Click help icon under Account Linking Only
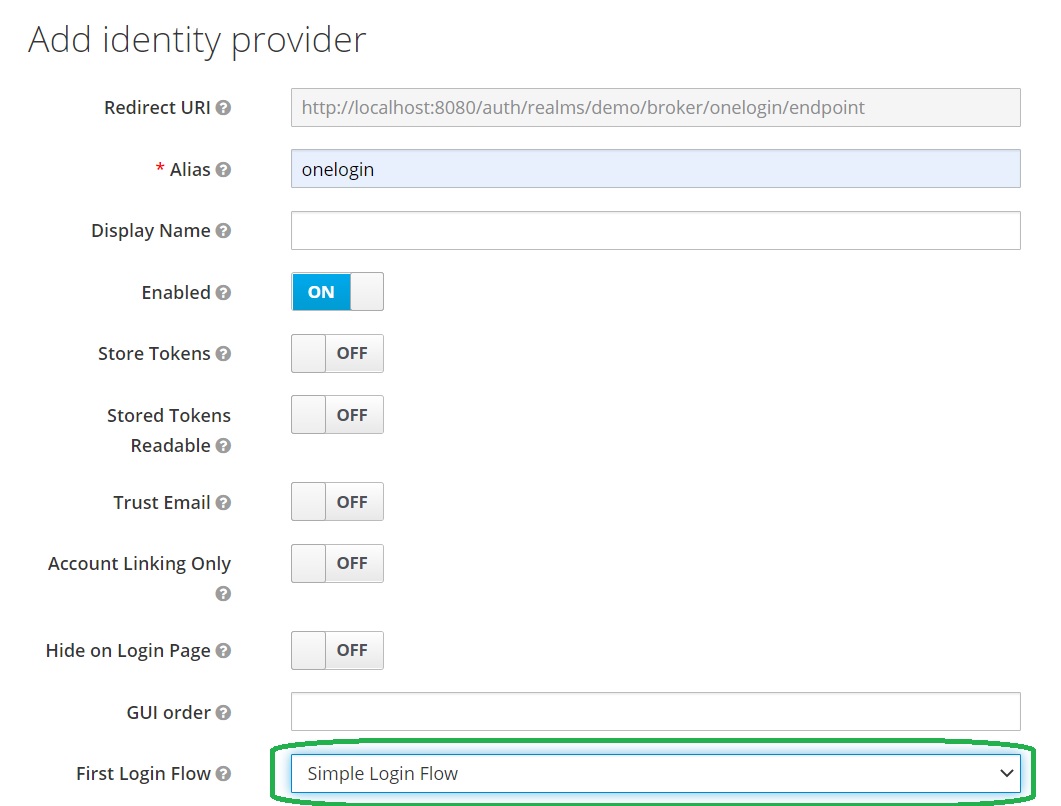The width and height of the screenshot is (1061, 806). coord(223,594)
